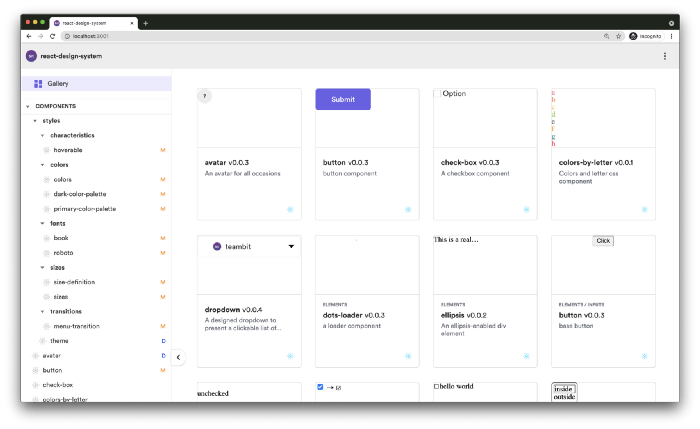Viewport: 700px width, 429px height.
Task: Click the M status badge beside menu-transition
Action: click(163, 326)
